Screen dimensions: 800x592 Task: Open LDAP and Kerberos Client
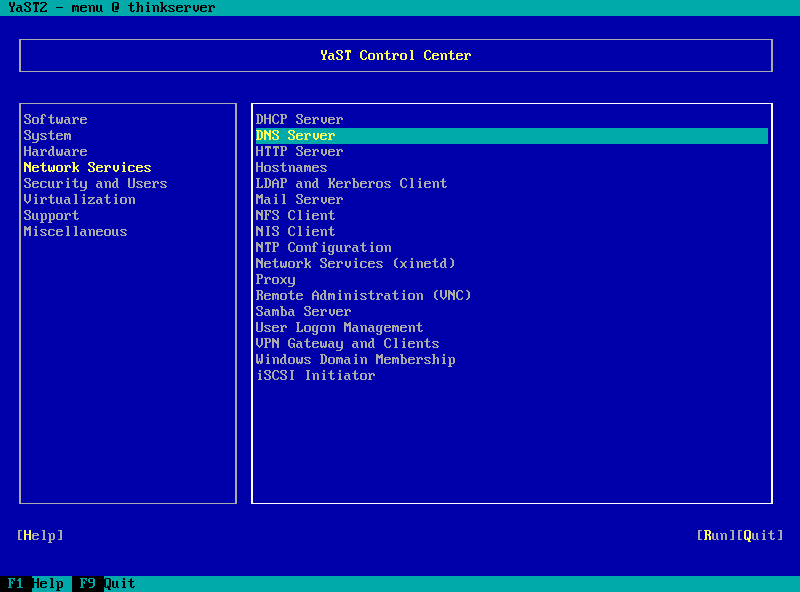(x=351, y=183)
